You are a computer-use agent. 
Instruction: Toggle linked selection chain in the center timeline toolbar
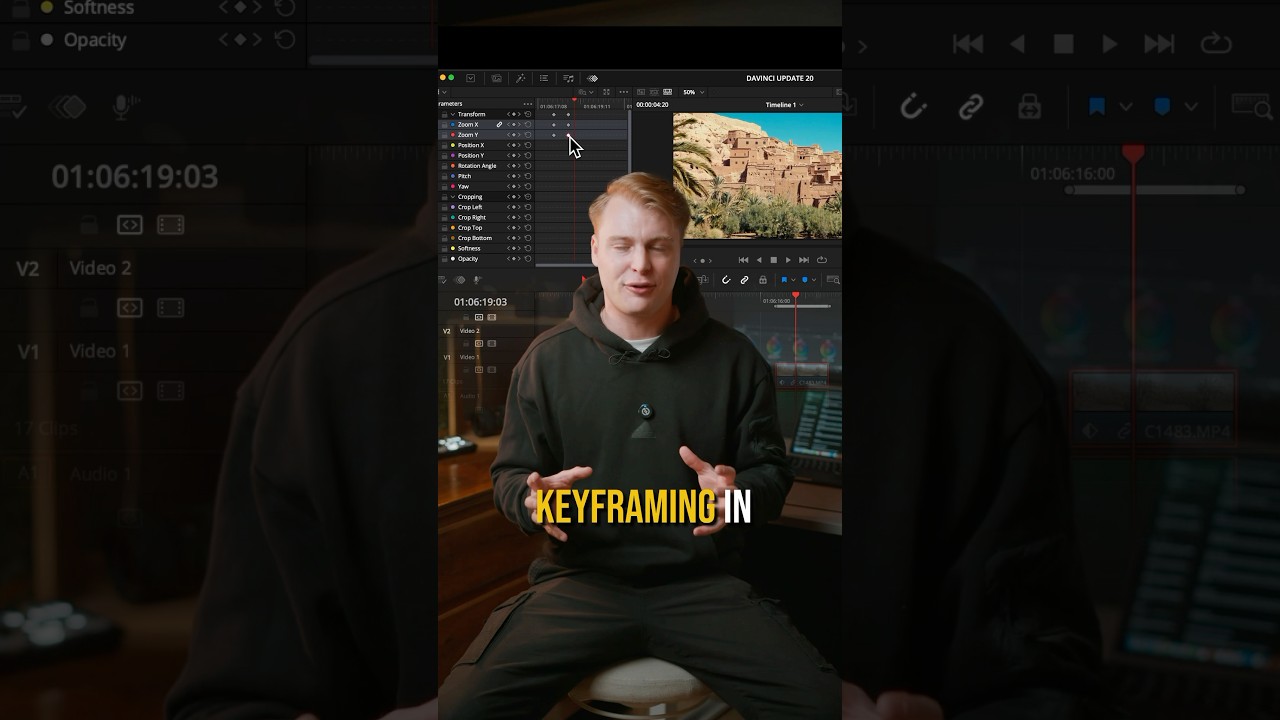point(744,280)
